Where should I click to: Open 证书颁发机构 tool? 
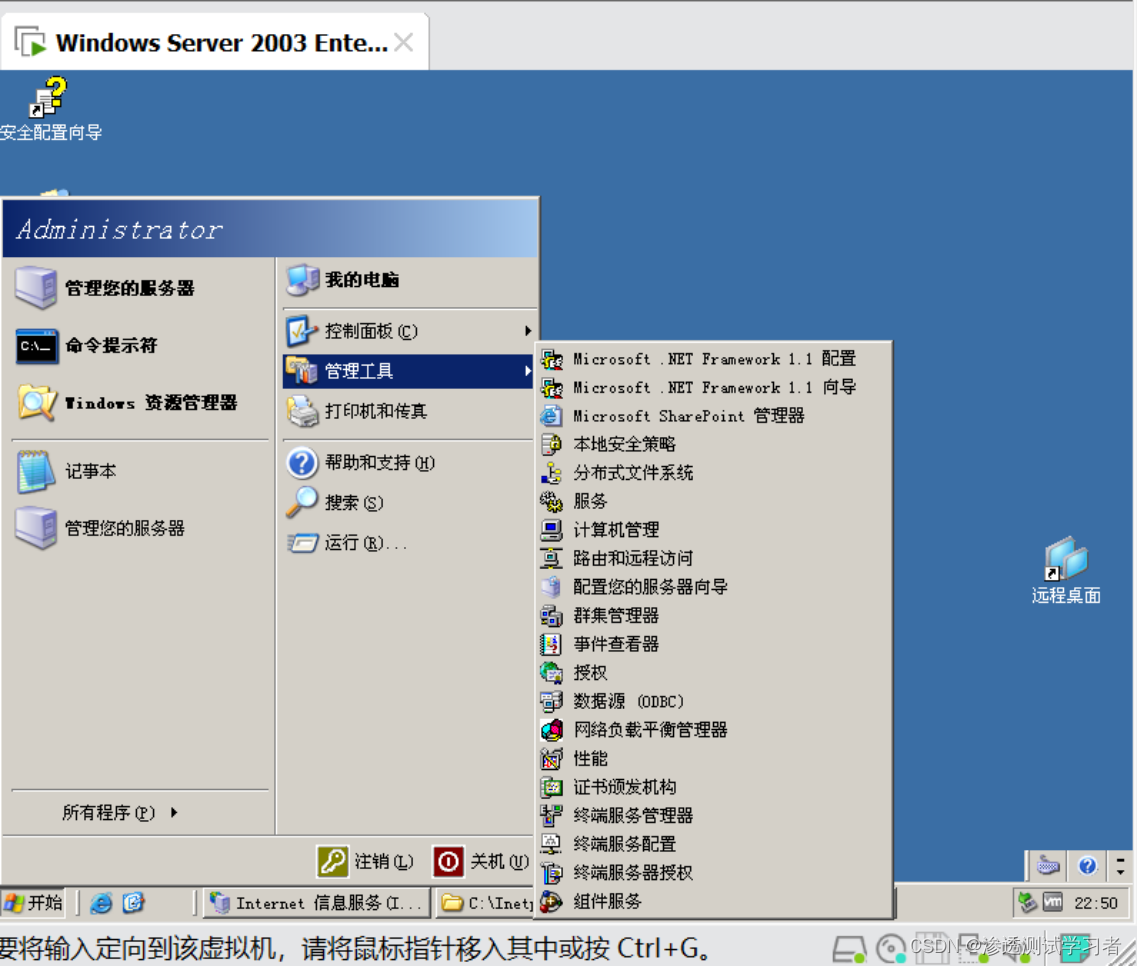click(714, 787)
